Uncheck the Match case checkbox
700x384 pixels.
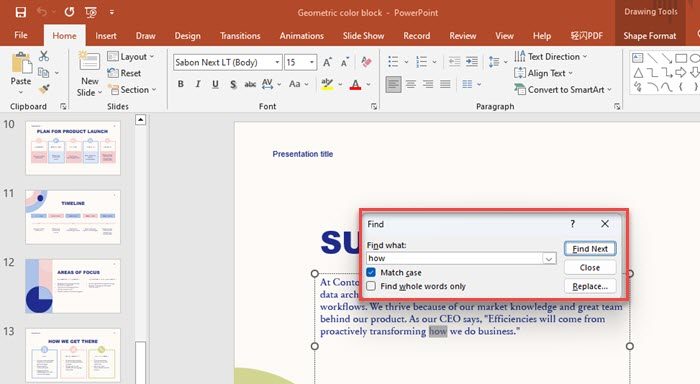371,272
